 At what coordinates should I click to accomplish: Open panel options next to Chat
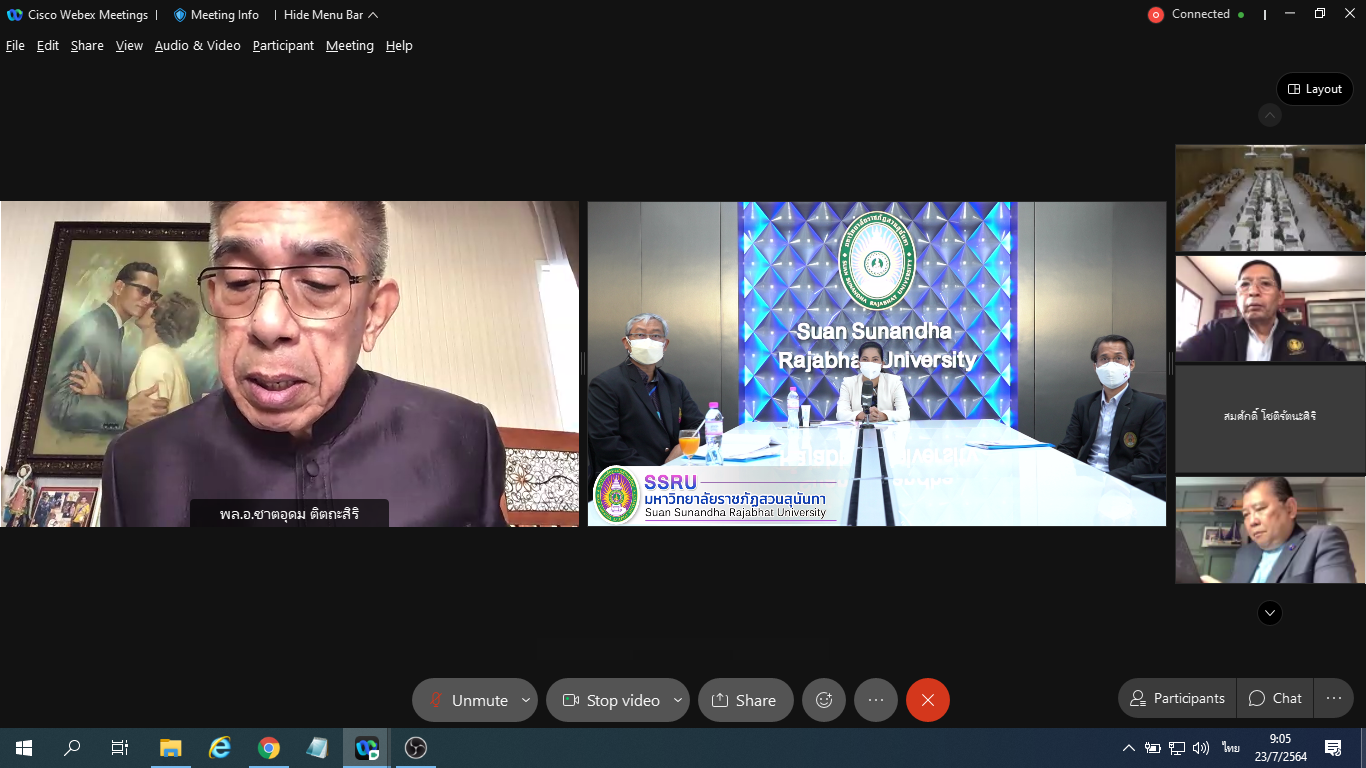click(1333, 698)
